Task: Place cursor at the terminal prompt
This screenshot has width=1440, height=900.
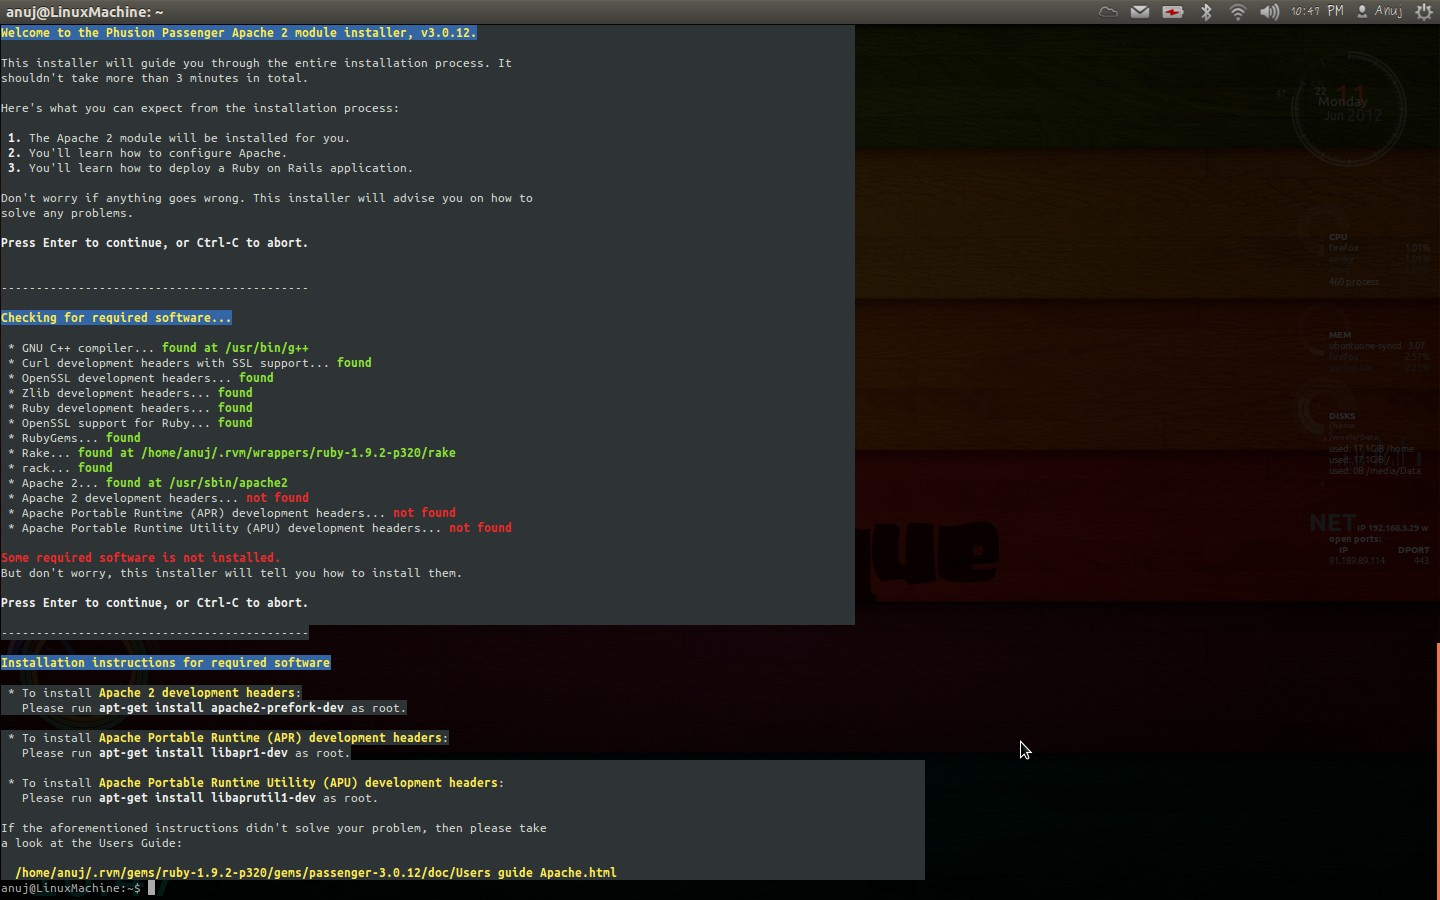Action: 152,888
